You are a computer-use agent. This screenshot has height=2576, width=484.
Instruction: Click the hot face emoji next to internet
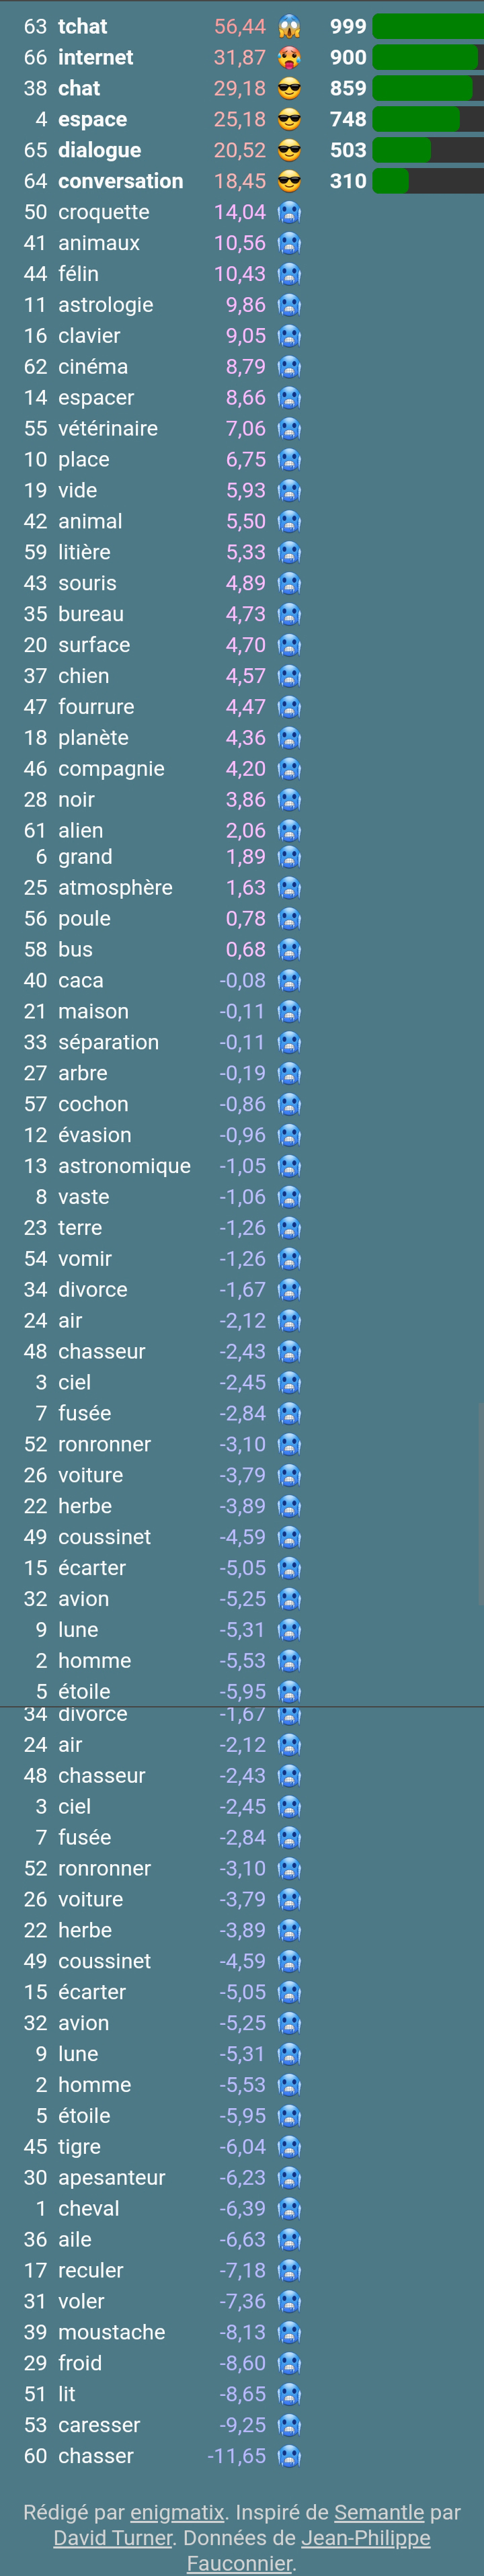coord(289,57)
